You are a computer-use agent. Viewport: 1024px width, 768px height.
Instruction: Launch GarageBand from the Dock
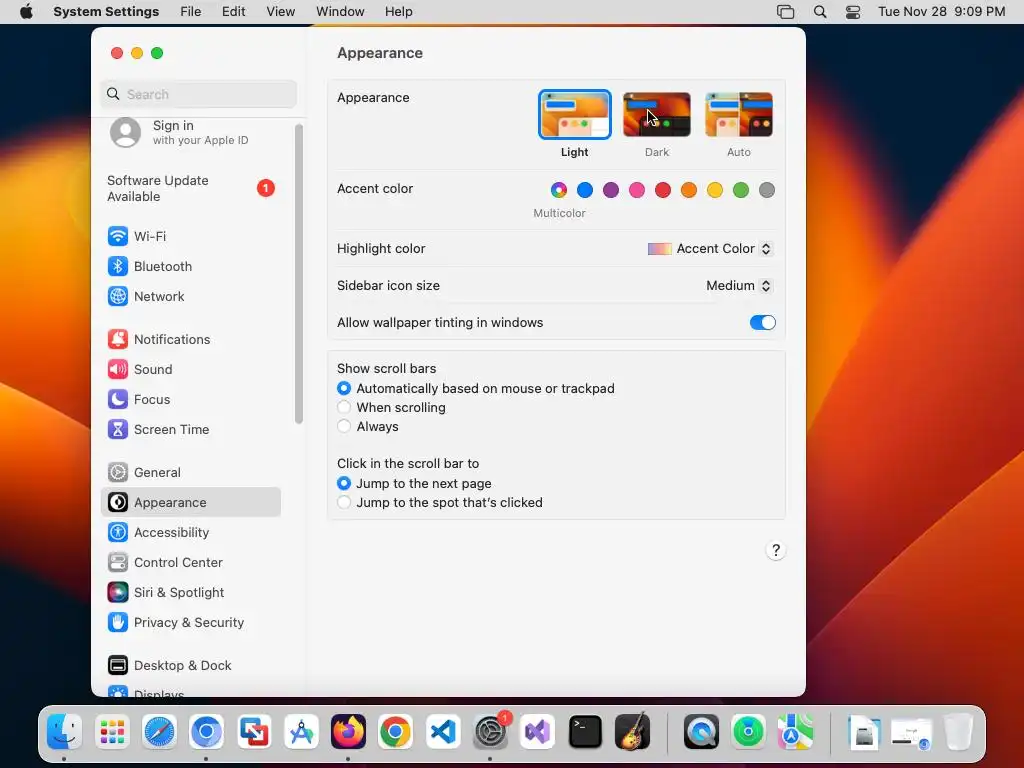pyautogui.click(x=632, y=731)
